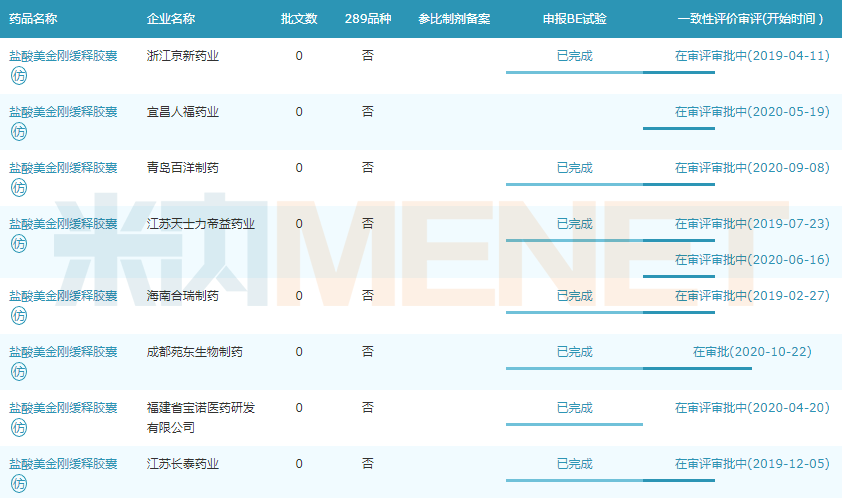Click the 仿 icon in the 海南合瑞制药 row

(19, 315)
